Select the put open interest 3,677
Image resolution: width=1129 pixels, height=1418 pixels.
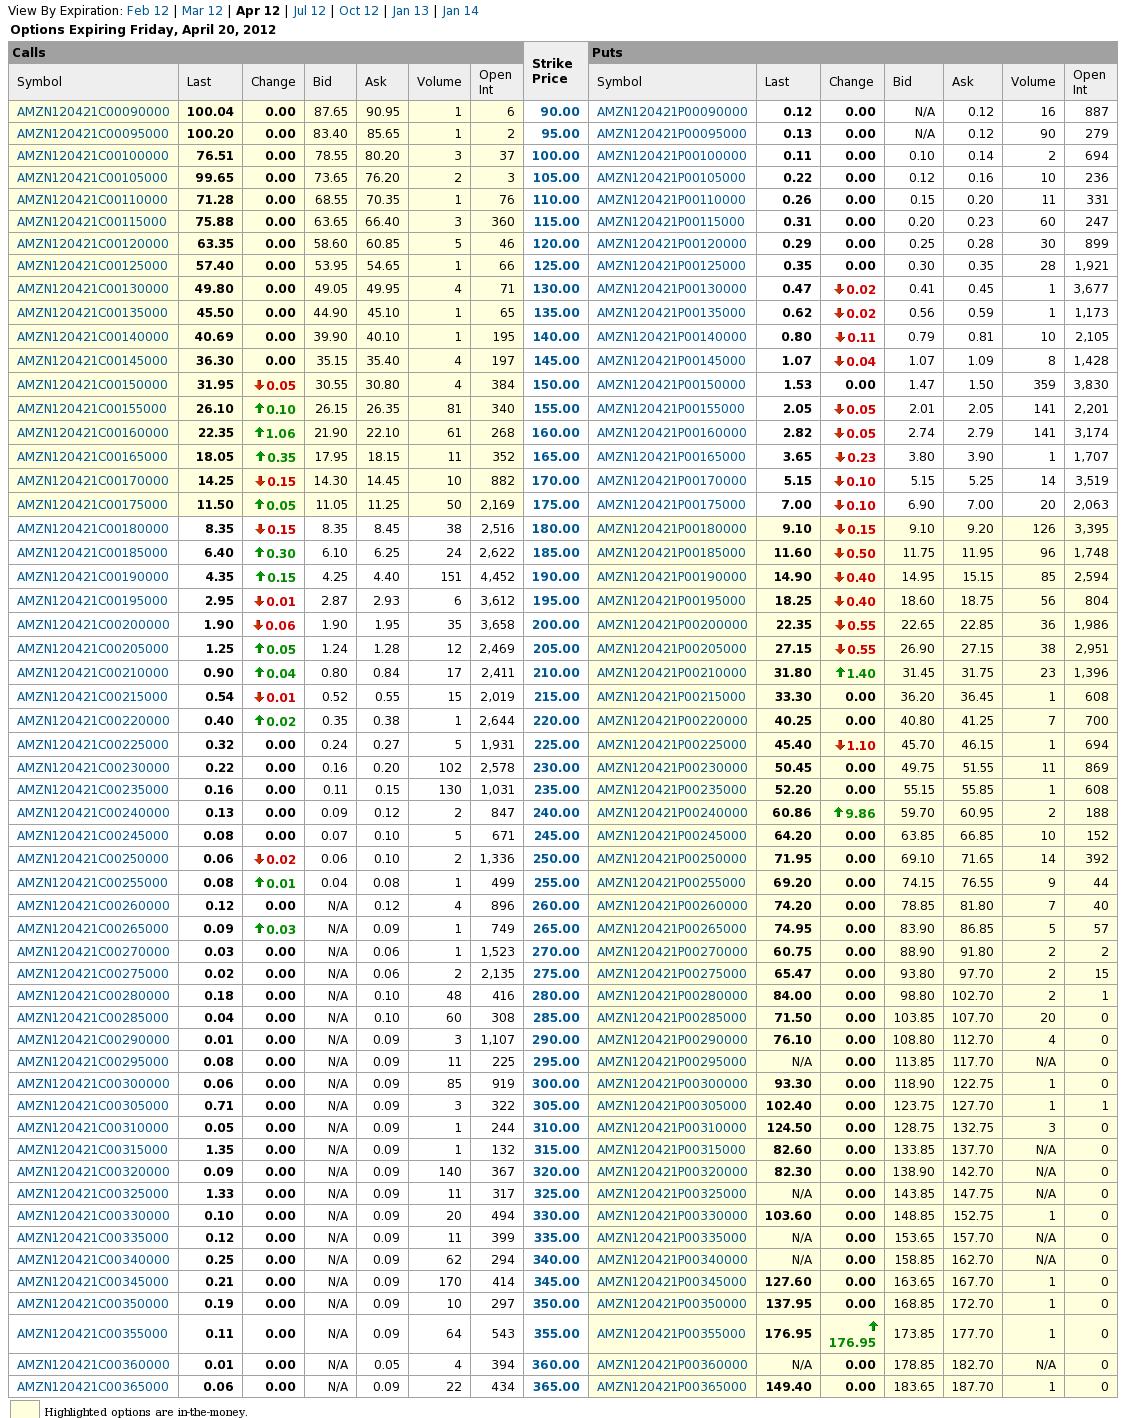coord(1091,289)
